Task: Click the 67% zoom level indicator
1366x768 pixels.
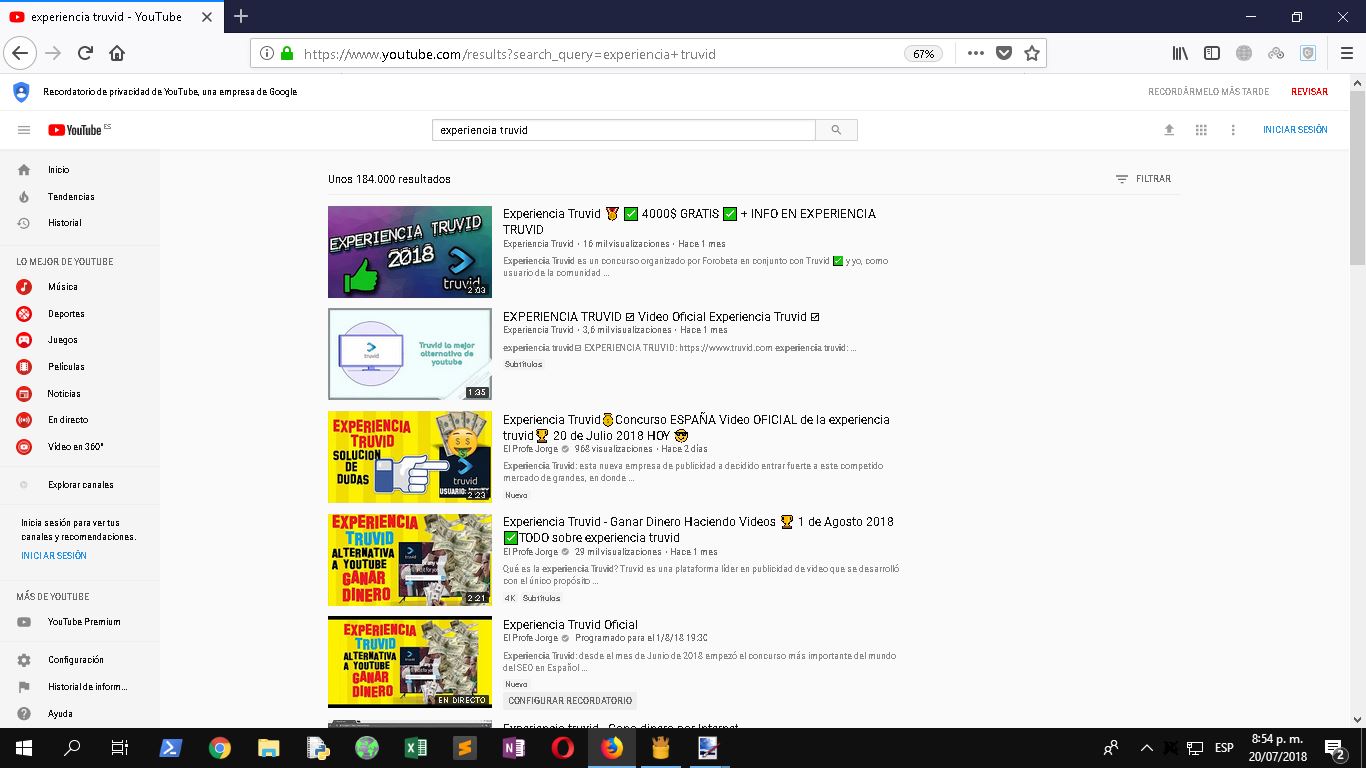Action: tap(924, 54)
